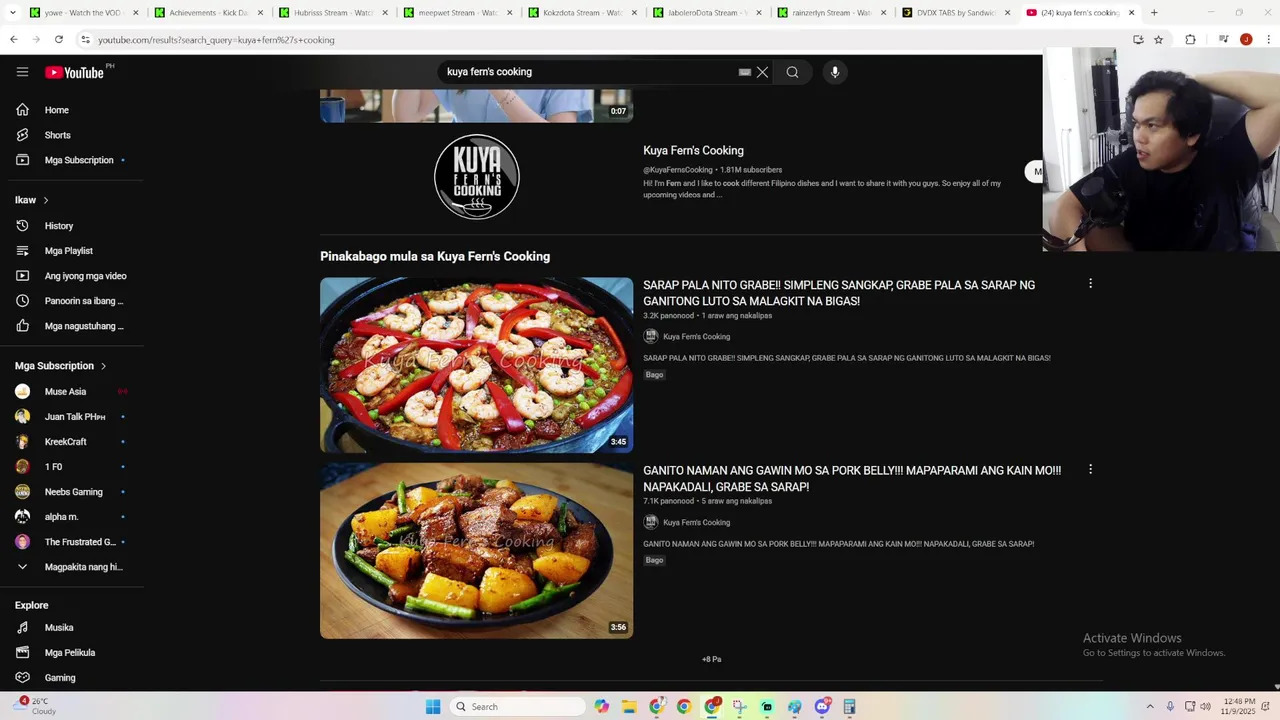Viewport: 1280px width, 720px height.
Task: Click Neebs Gaming avatar icon
Action: 22,492
